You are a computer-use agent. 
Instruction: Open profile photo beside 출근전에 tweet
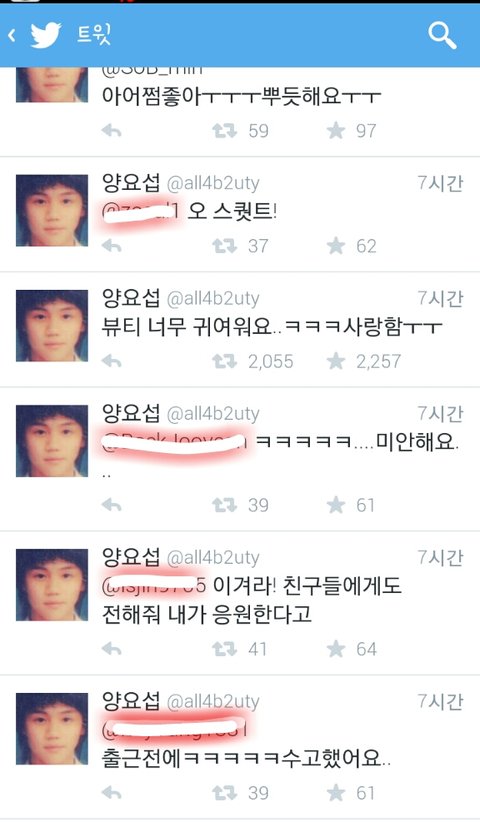click(x=52, y=729)
